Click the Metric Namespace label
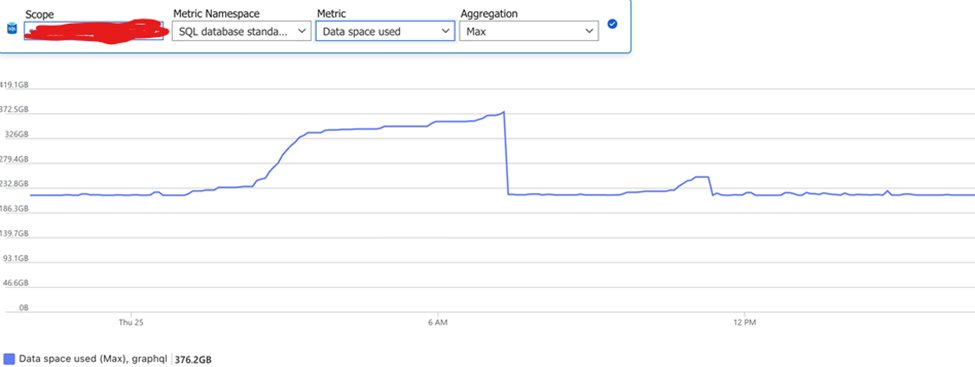 tap(216, 13)
